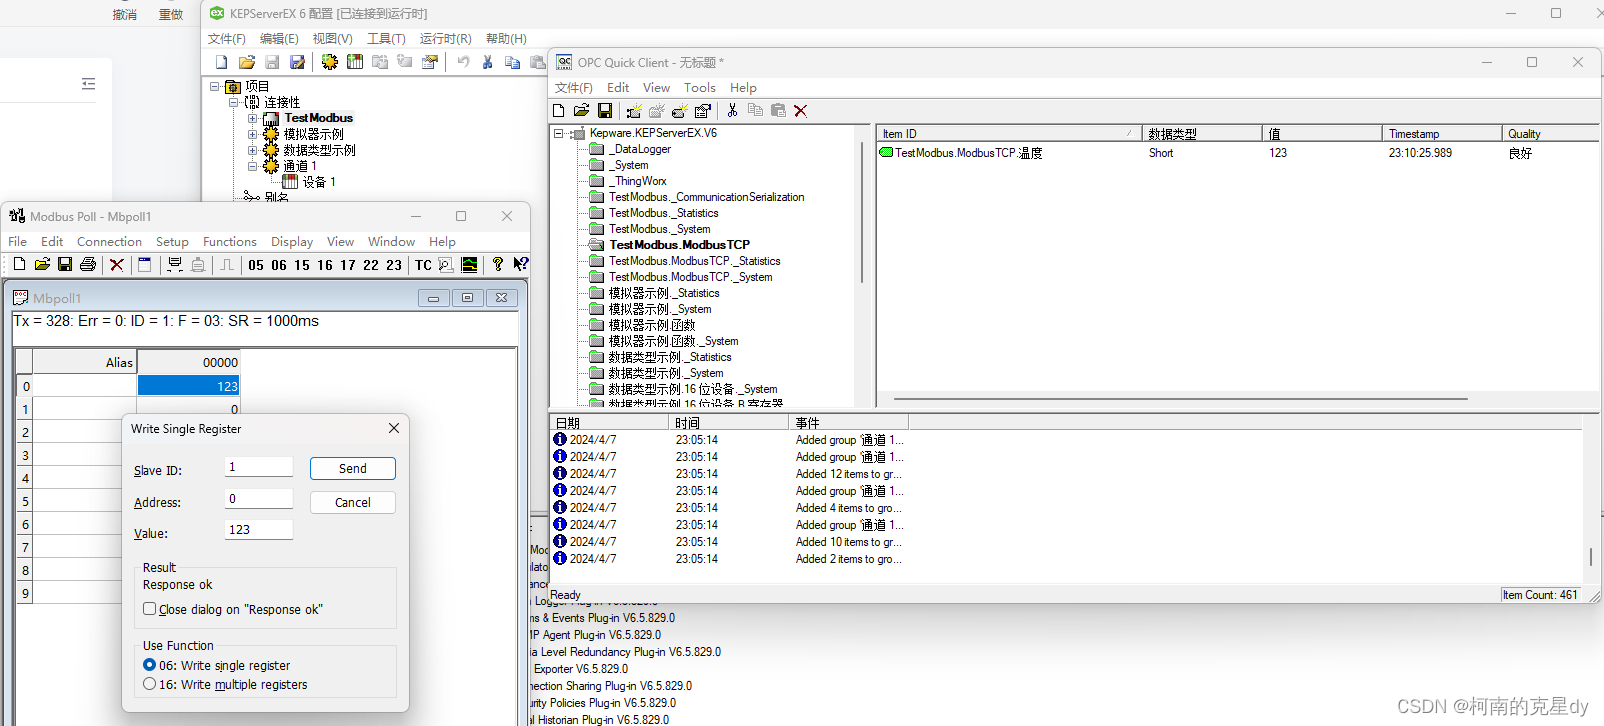Viewport: 1604px width, 726px height.
Task: Select 16: Write multiple registers radio button
Action: tap(150, 684)
